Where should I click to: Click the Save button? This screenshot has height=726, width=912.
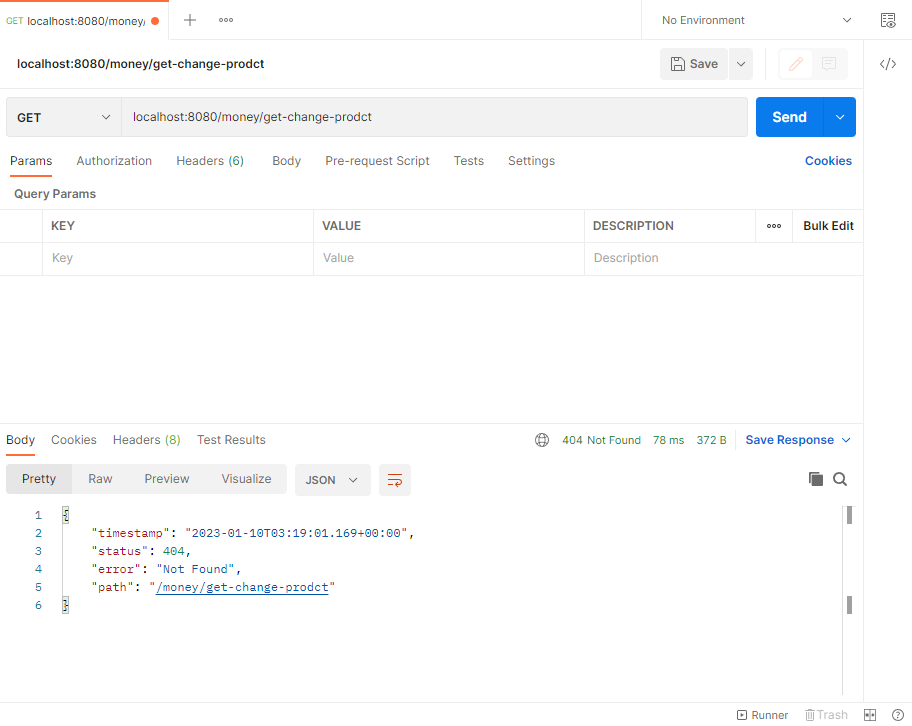pos(694,64)
